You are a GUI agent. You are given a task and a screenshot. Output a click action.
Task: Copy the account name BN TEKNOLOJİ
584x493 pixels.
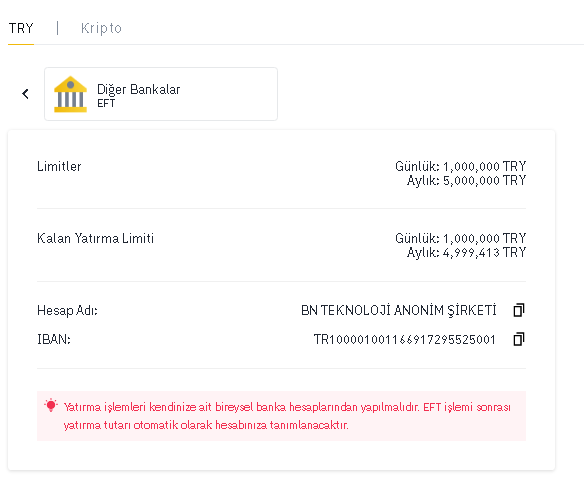point(519,310)
